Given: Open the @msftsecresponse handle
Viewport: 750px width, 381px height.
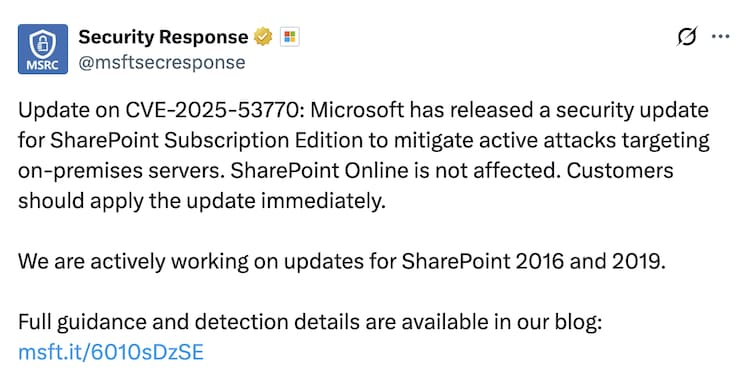Looking at the screenshot, I should tap(162, 62).
